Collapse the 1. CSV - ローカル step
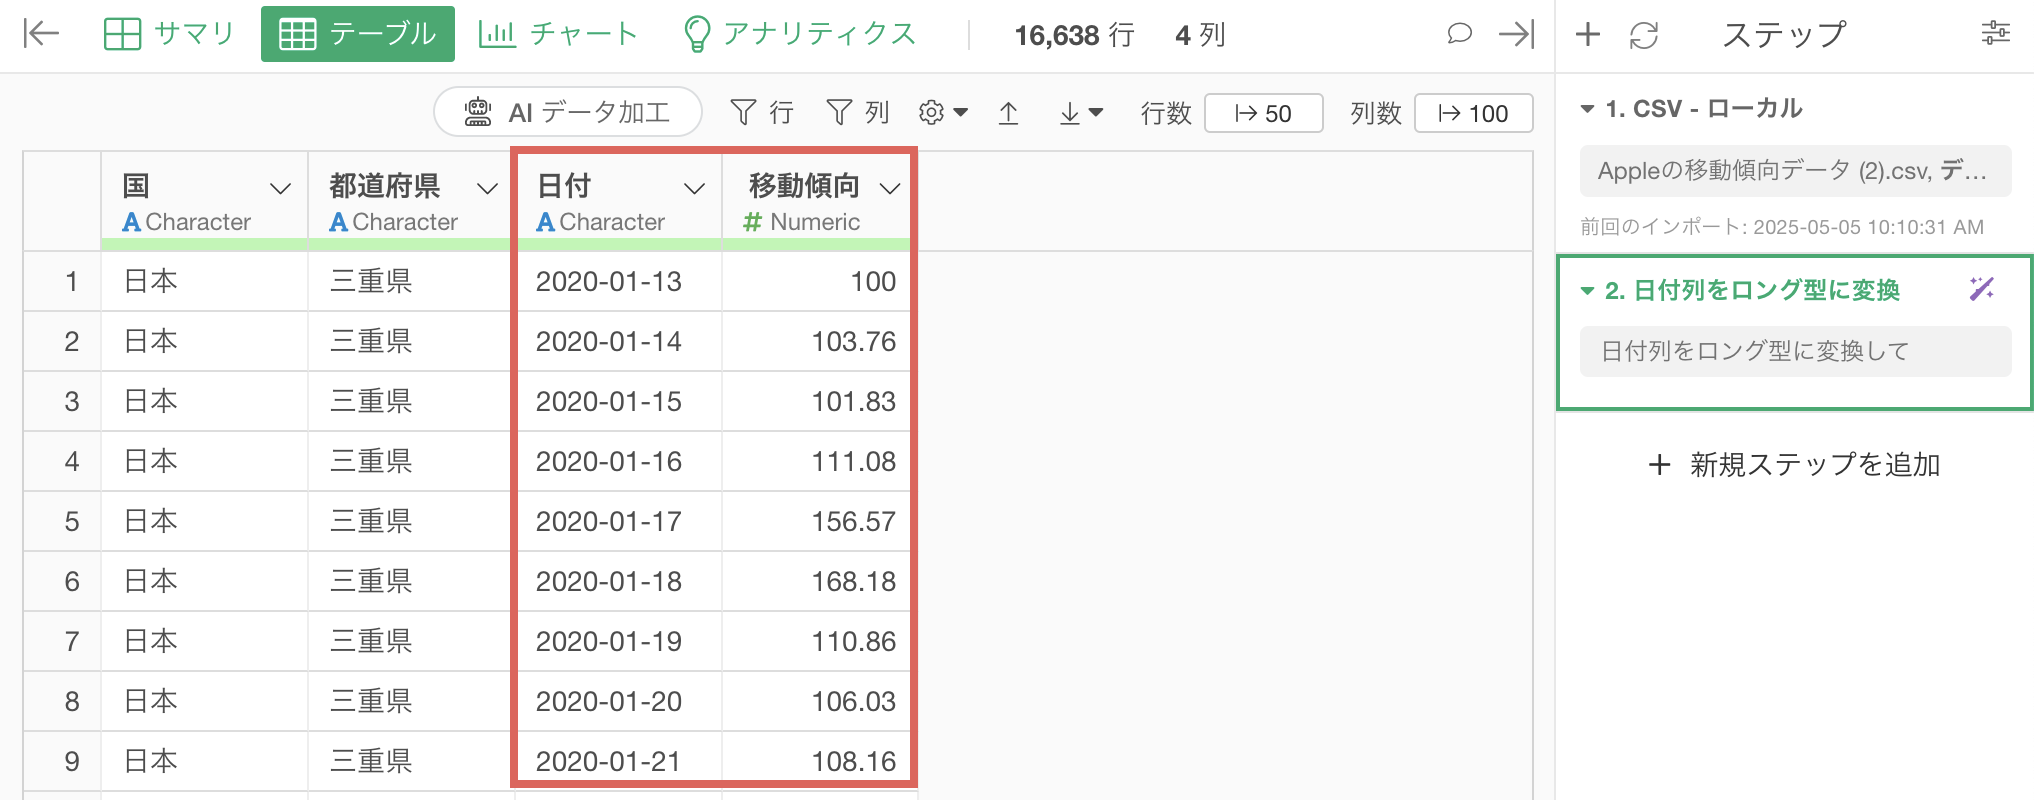The width and height of the screenshot is (2034, 800). 1587,109
